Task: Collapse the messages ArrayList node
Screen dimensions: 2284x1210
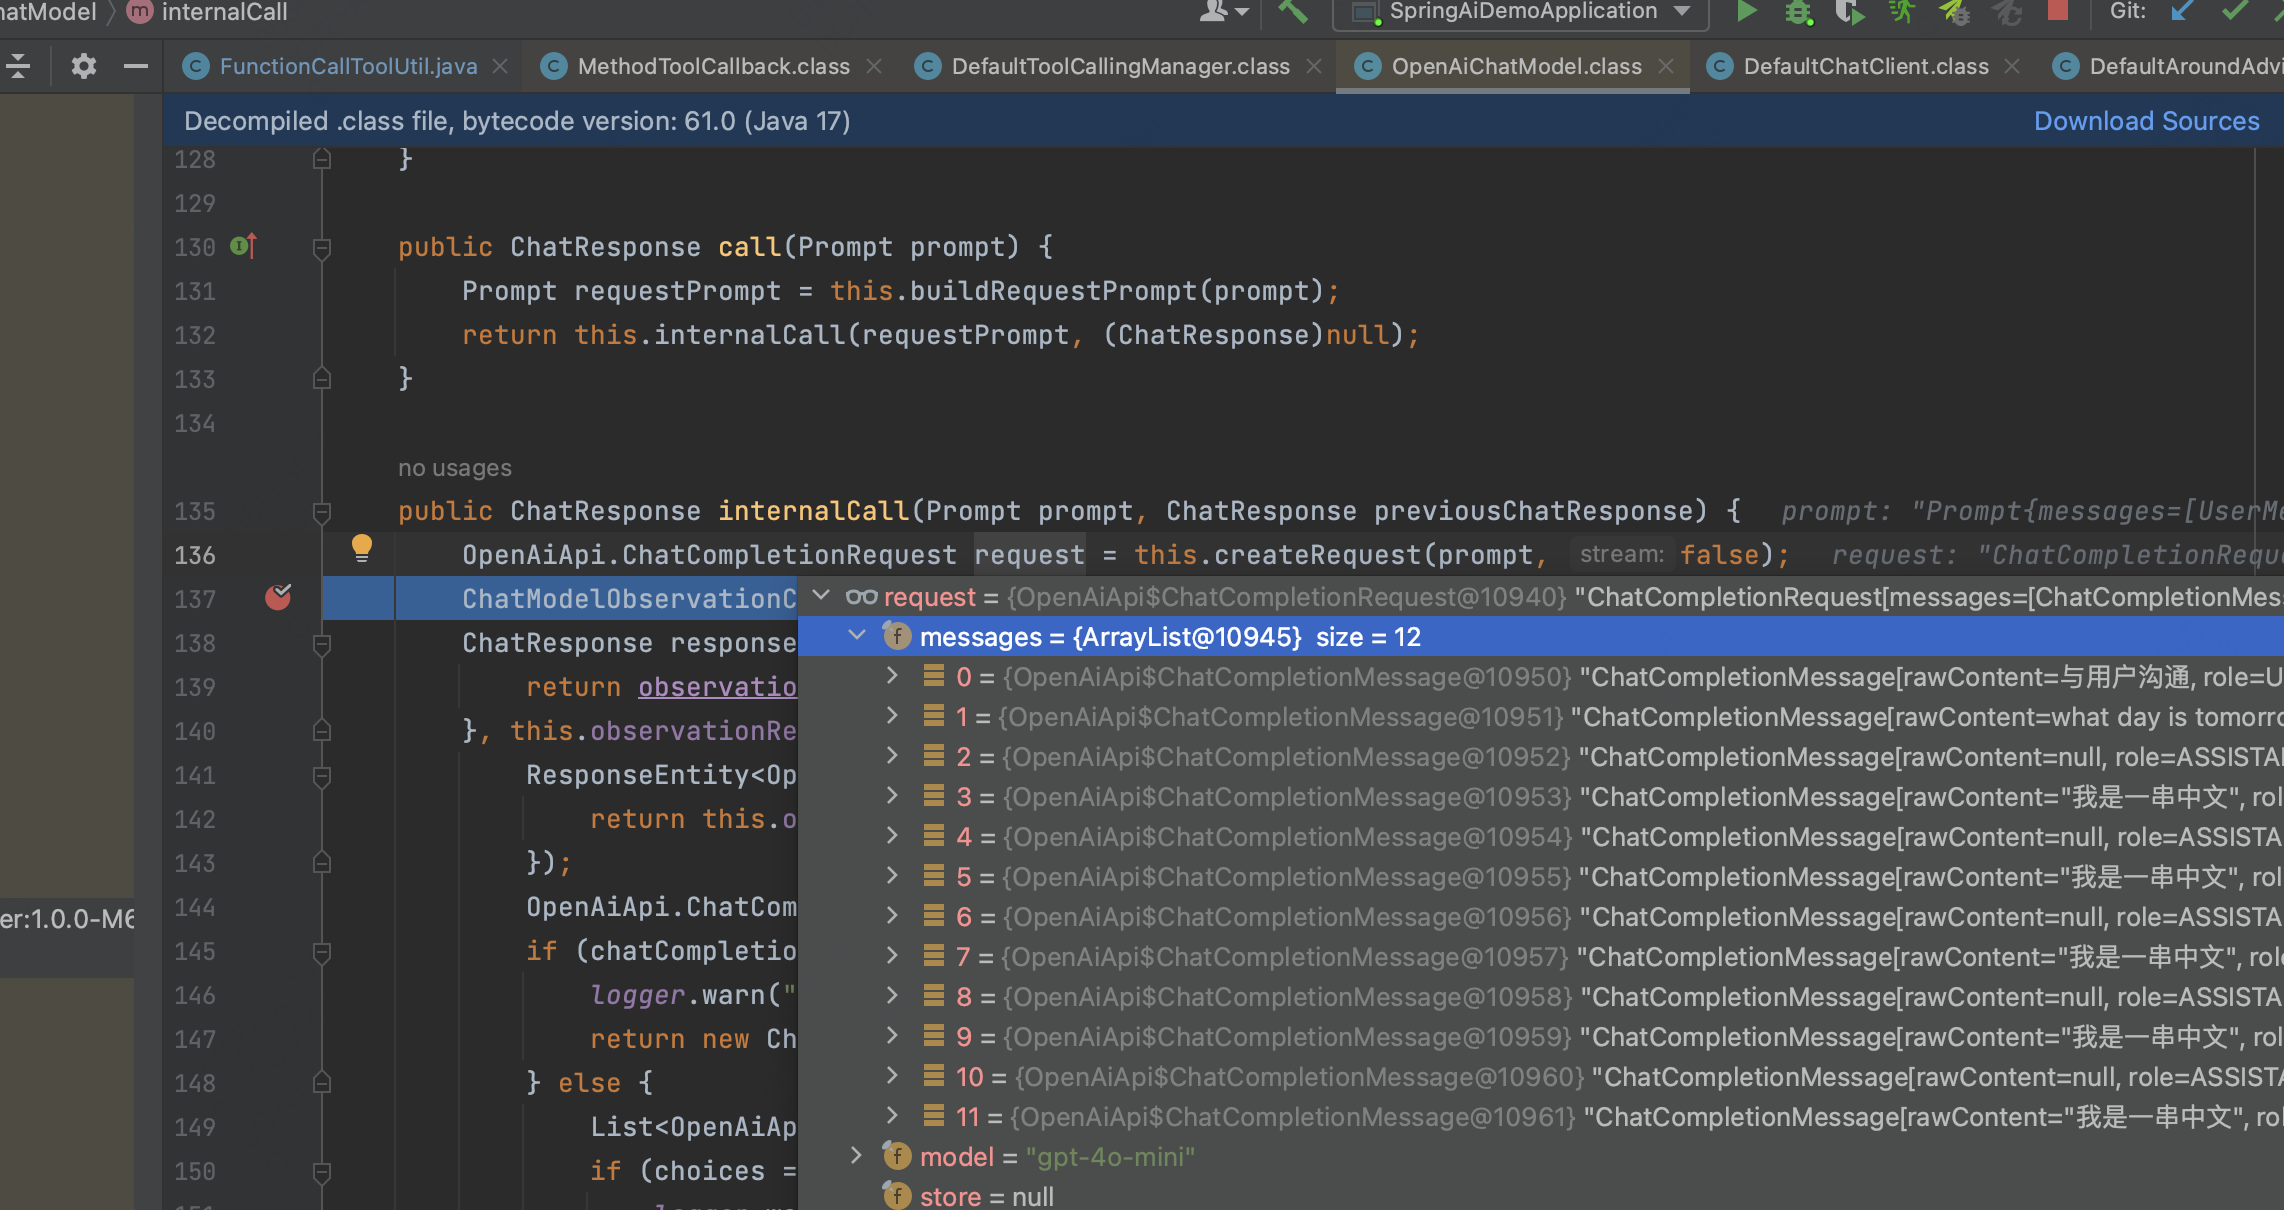Action: pos(857,636)
